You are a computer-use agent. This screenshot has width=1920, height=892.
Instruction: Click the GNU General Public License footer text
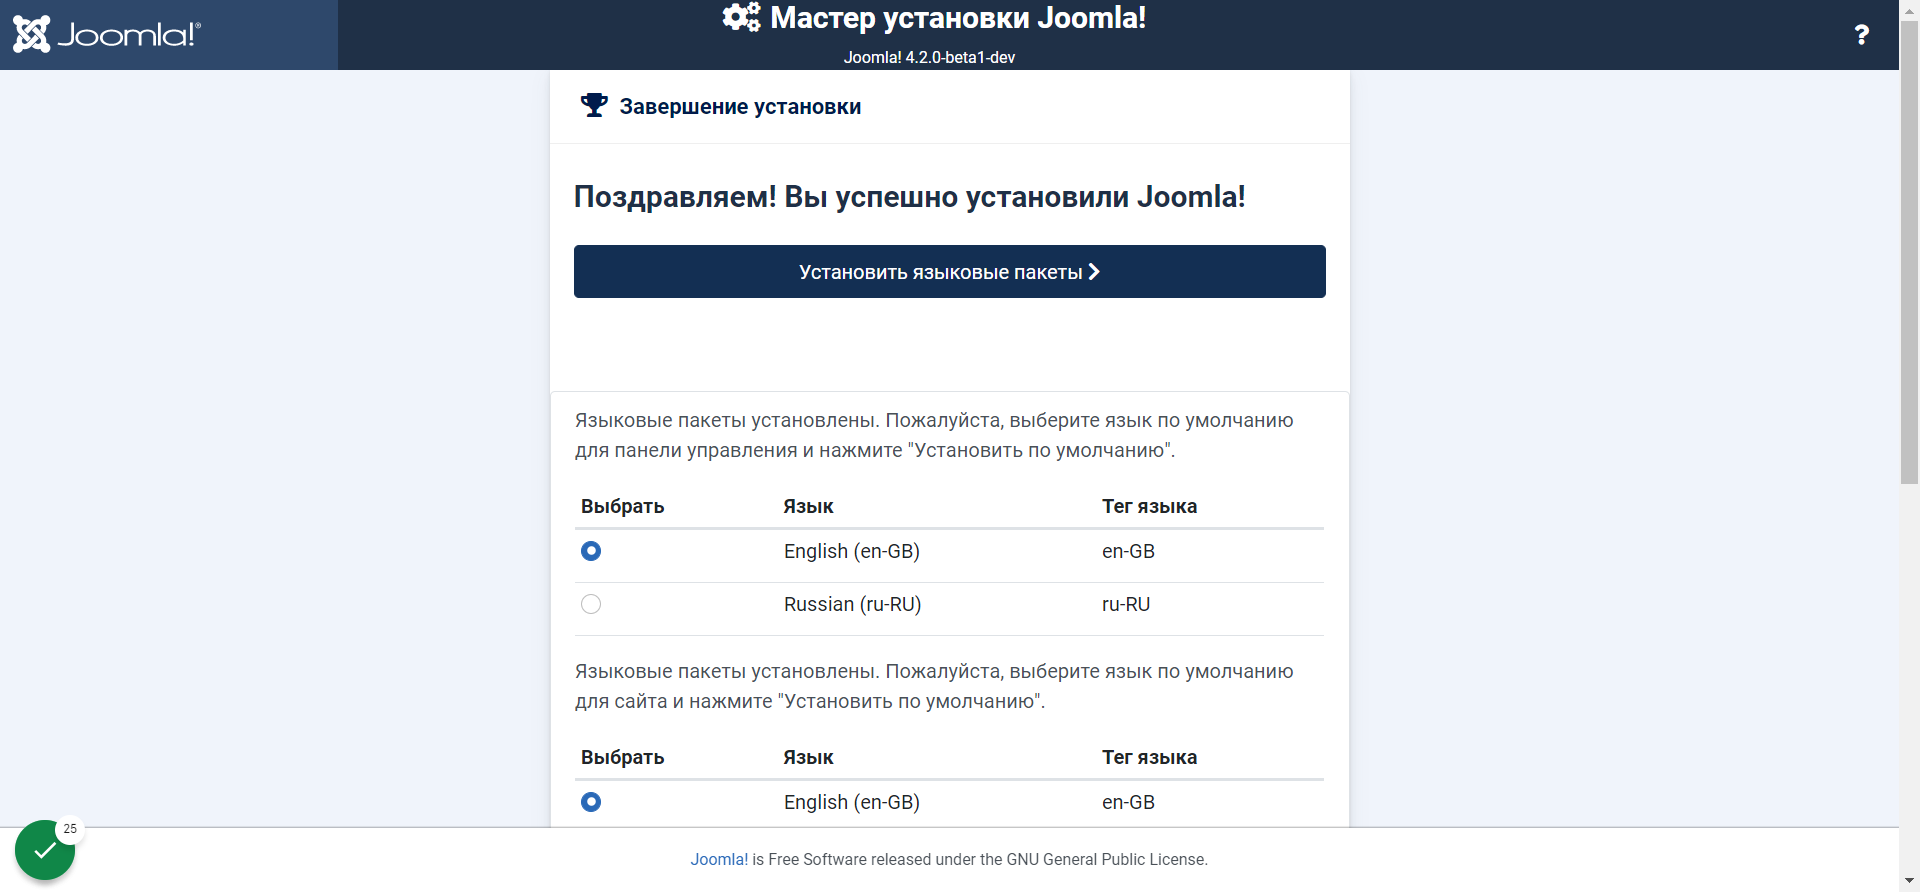pyautogui.click(x=1106, y=859)
